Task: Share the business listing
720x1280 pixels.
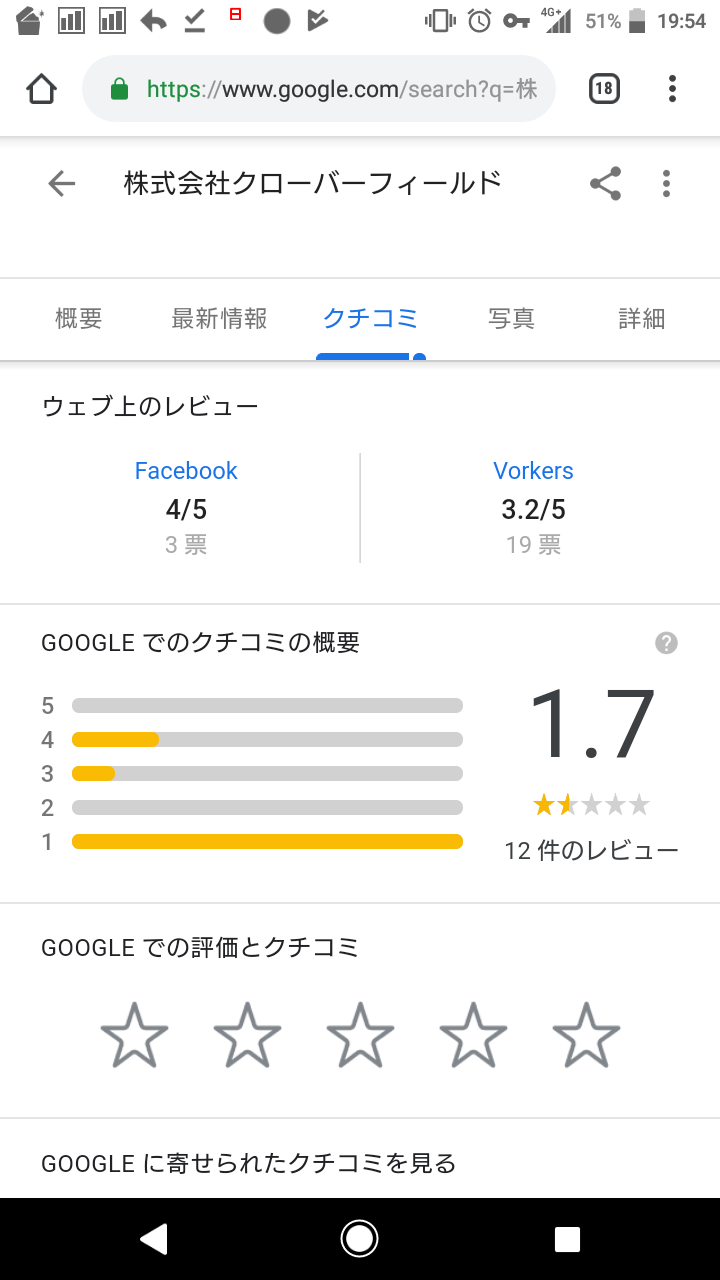Action: (605, 183)
